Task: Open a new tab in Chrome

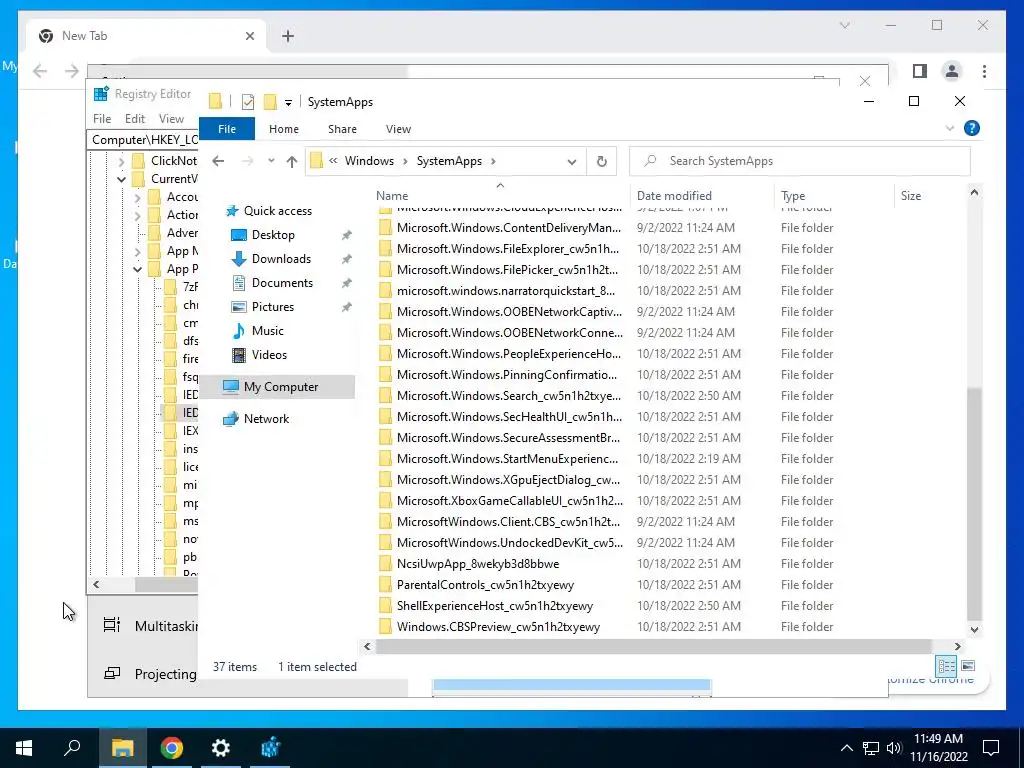Action: pyautogui.click(x=288, y=36)
